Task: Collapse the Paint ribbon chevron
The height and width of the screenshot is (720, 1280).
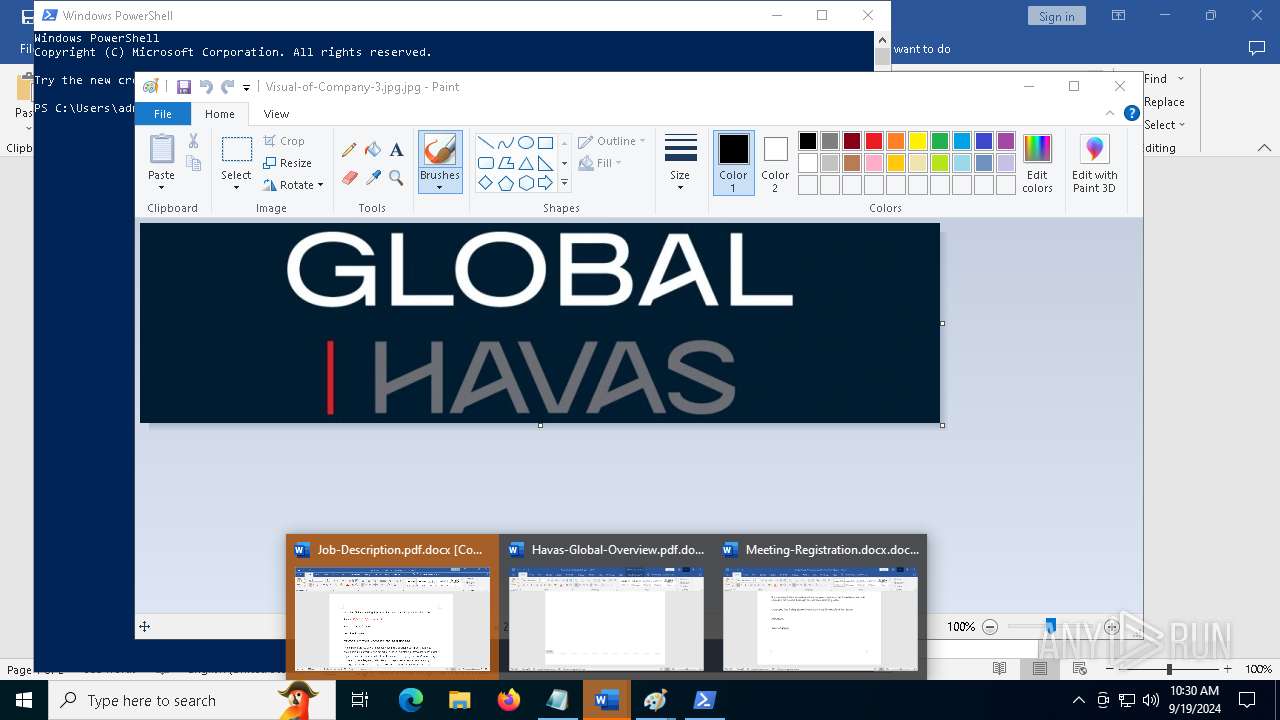Action: click(x=1110, y=114)
